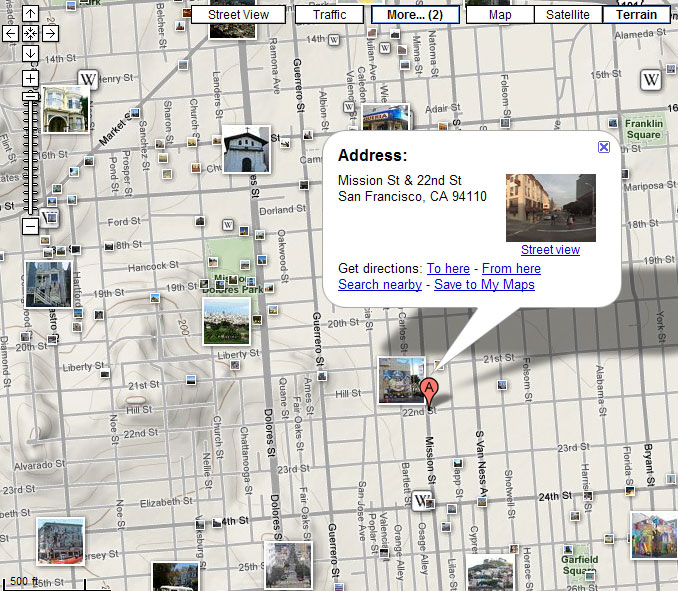The image size is (678, 591).
Task: Open the Wikipedia icon near 15th St at top right
Action: tap(651, 80)
